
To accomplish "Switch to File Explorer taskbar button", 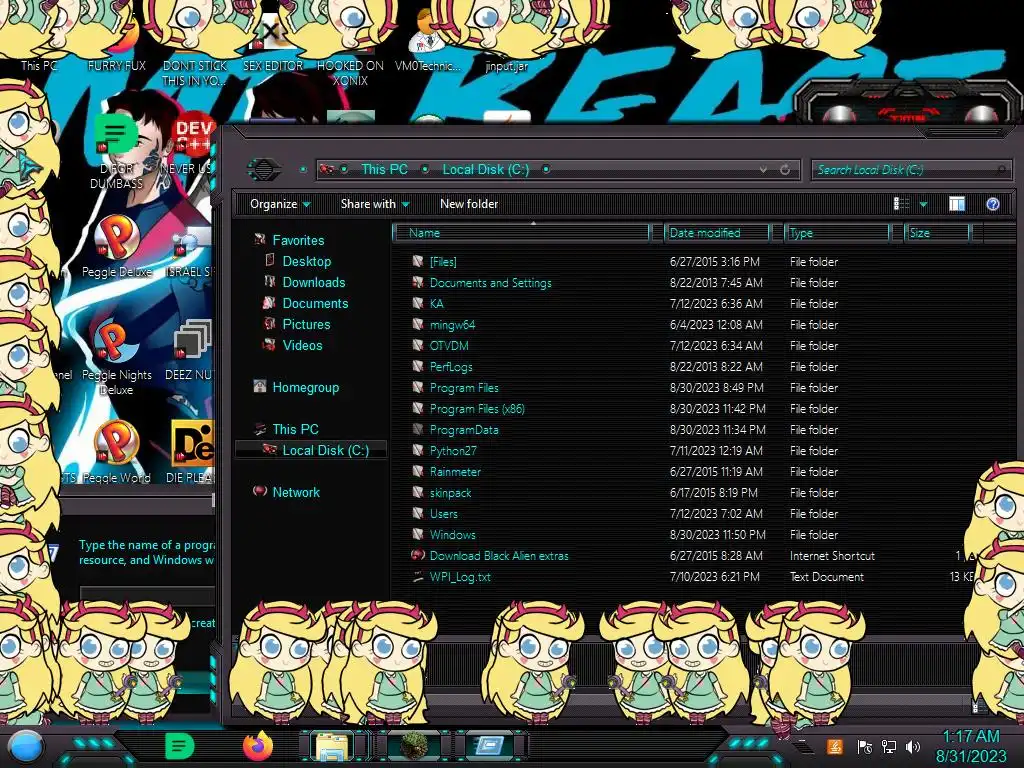I will click(x=332, y=746).
